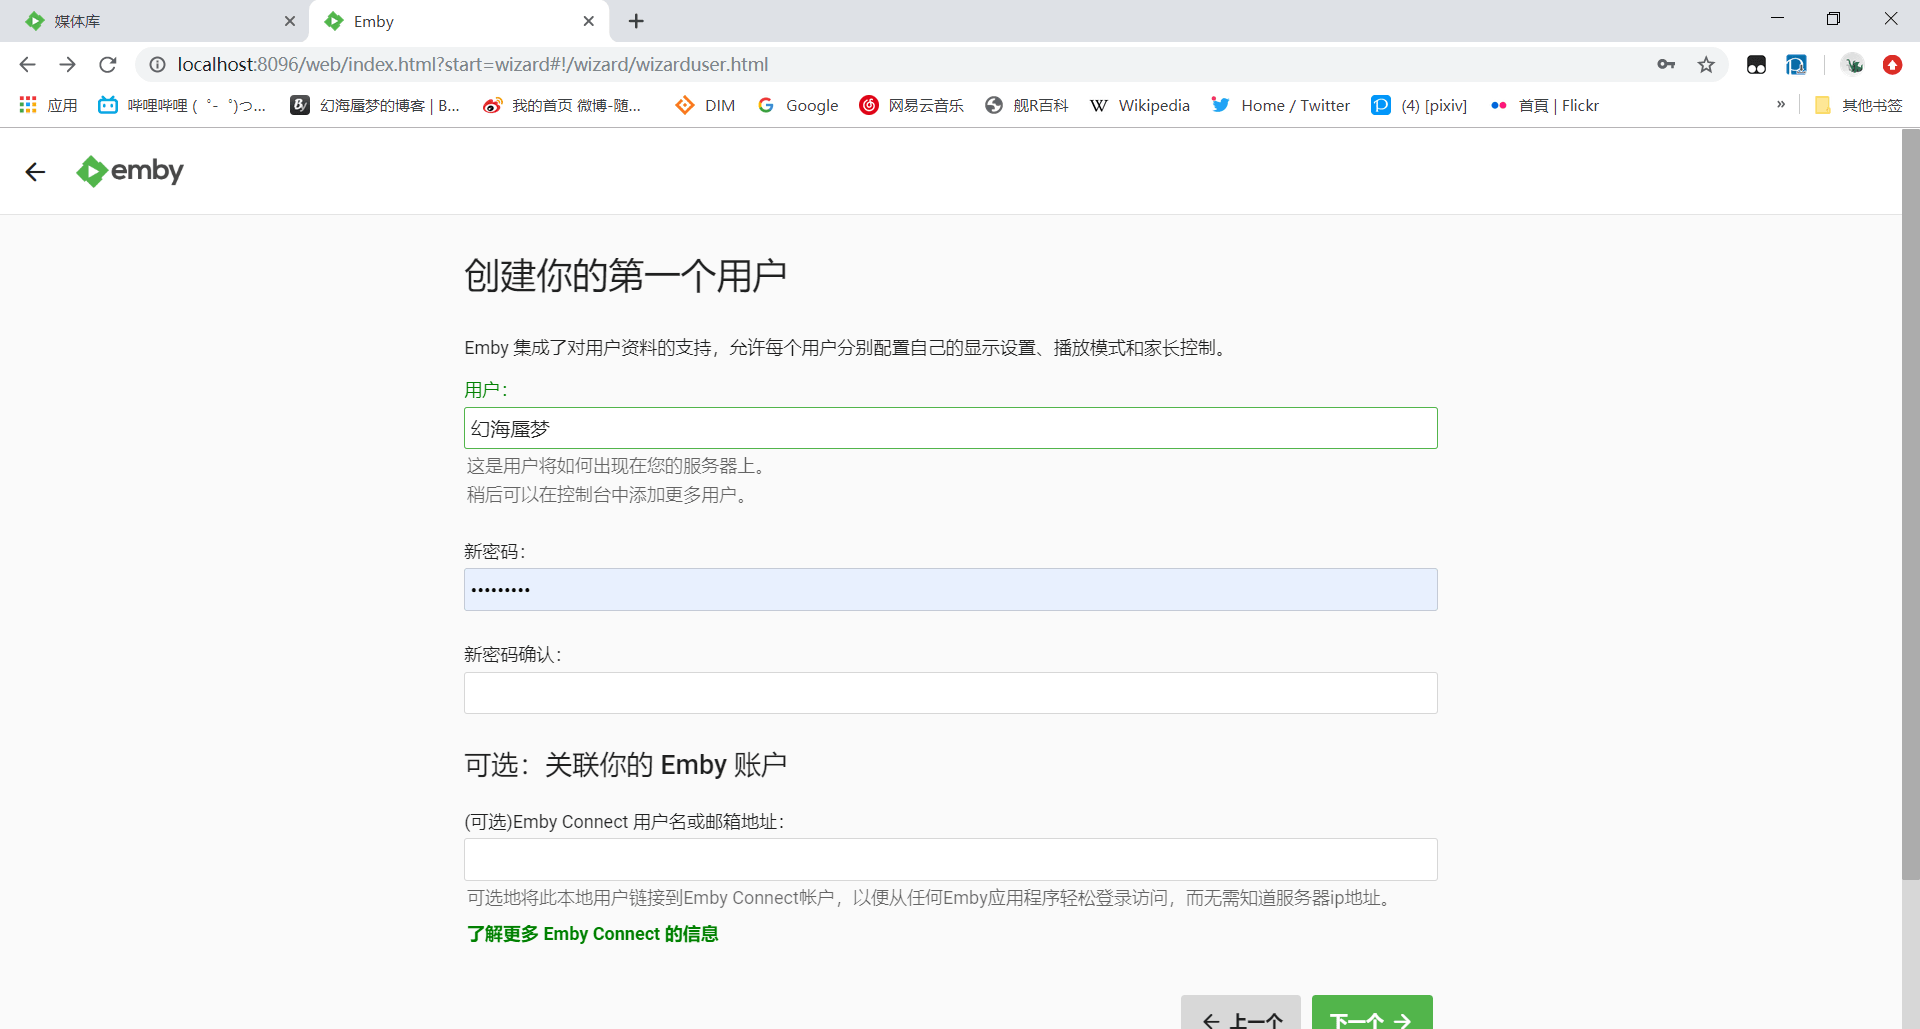Click the vertical page scrollbar
Image resolution: width=1920 pixels, height=1029 pixels.
1910,504
